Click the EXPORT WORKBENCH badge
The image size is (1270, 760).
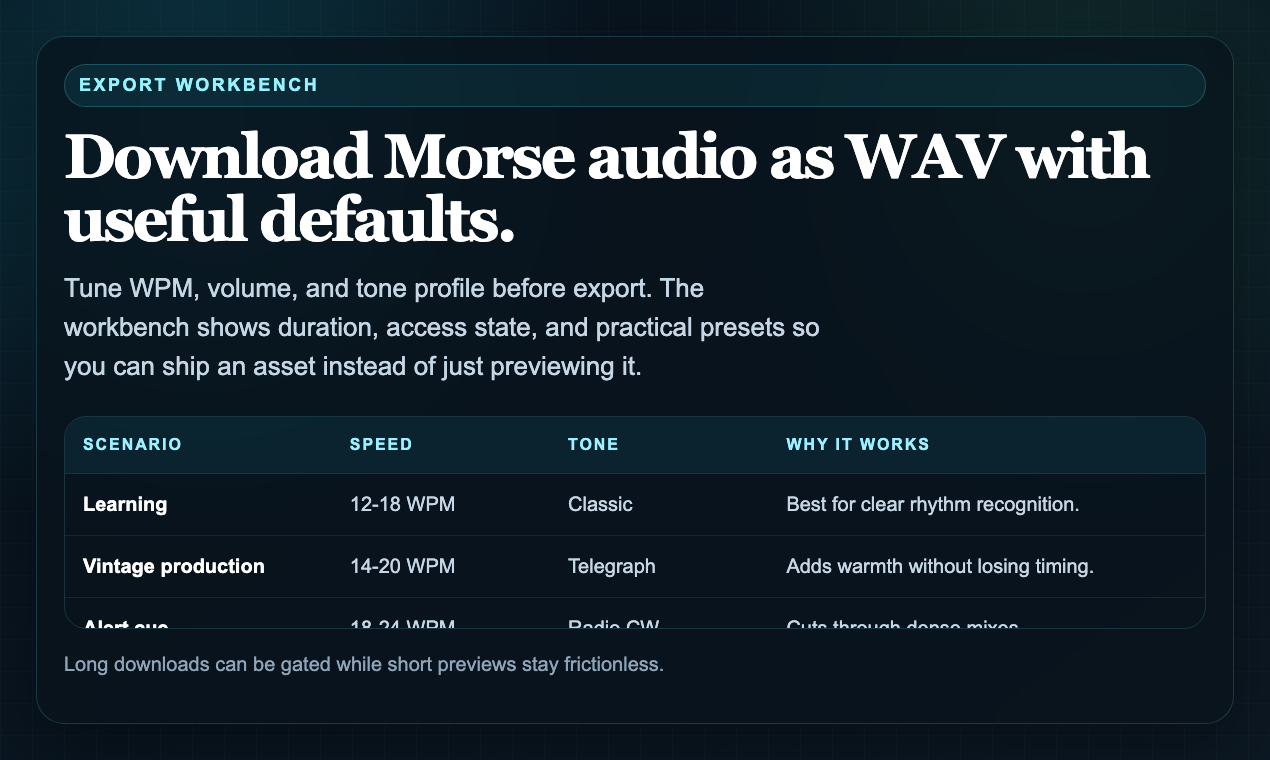(200, 85)
